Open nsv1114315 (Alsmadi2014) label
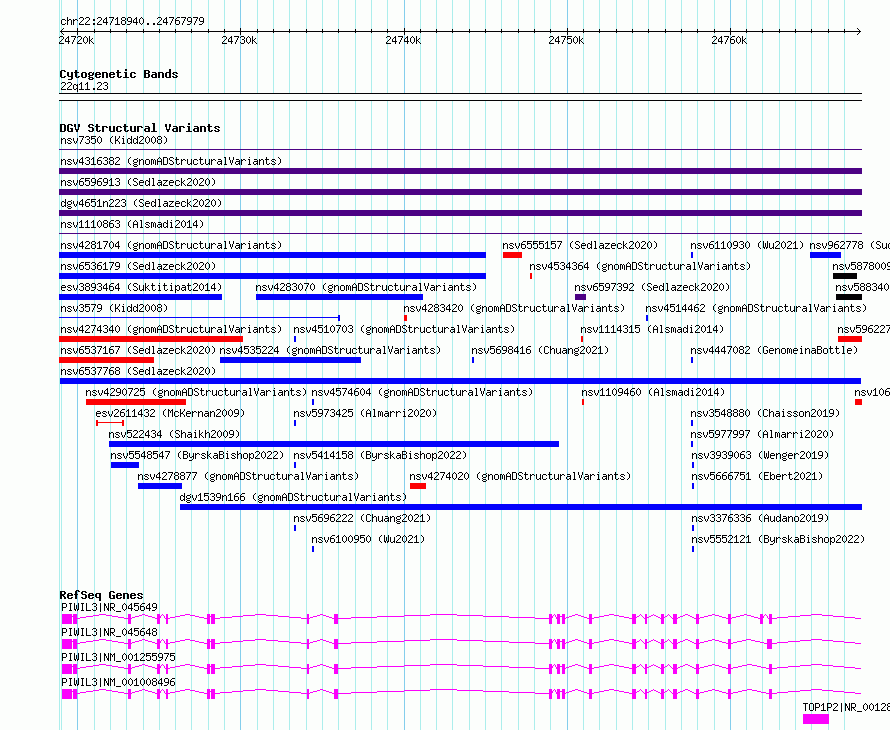Screen dimensions: 890x730 tap(652, 329)
